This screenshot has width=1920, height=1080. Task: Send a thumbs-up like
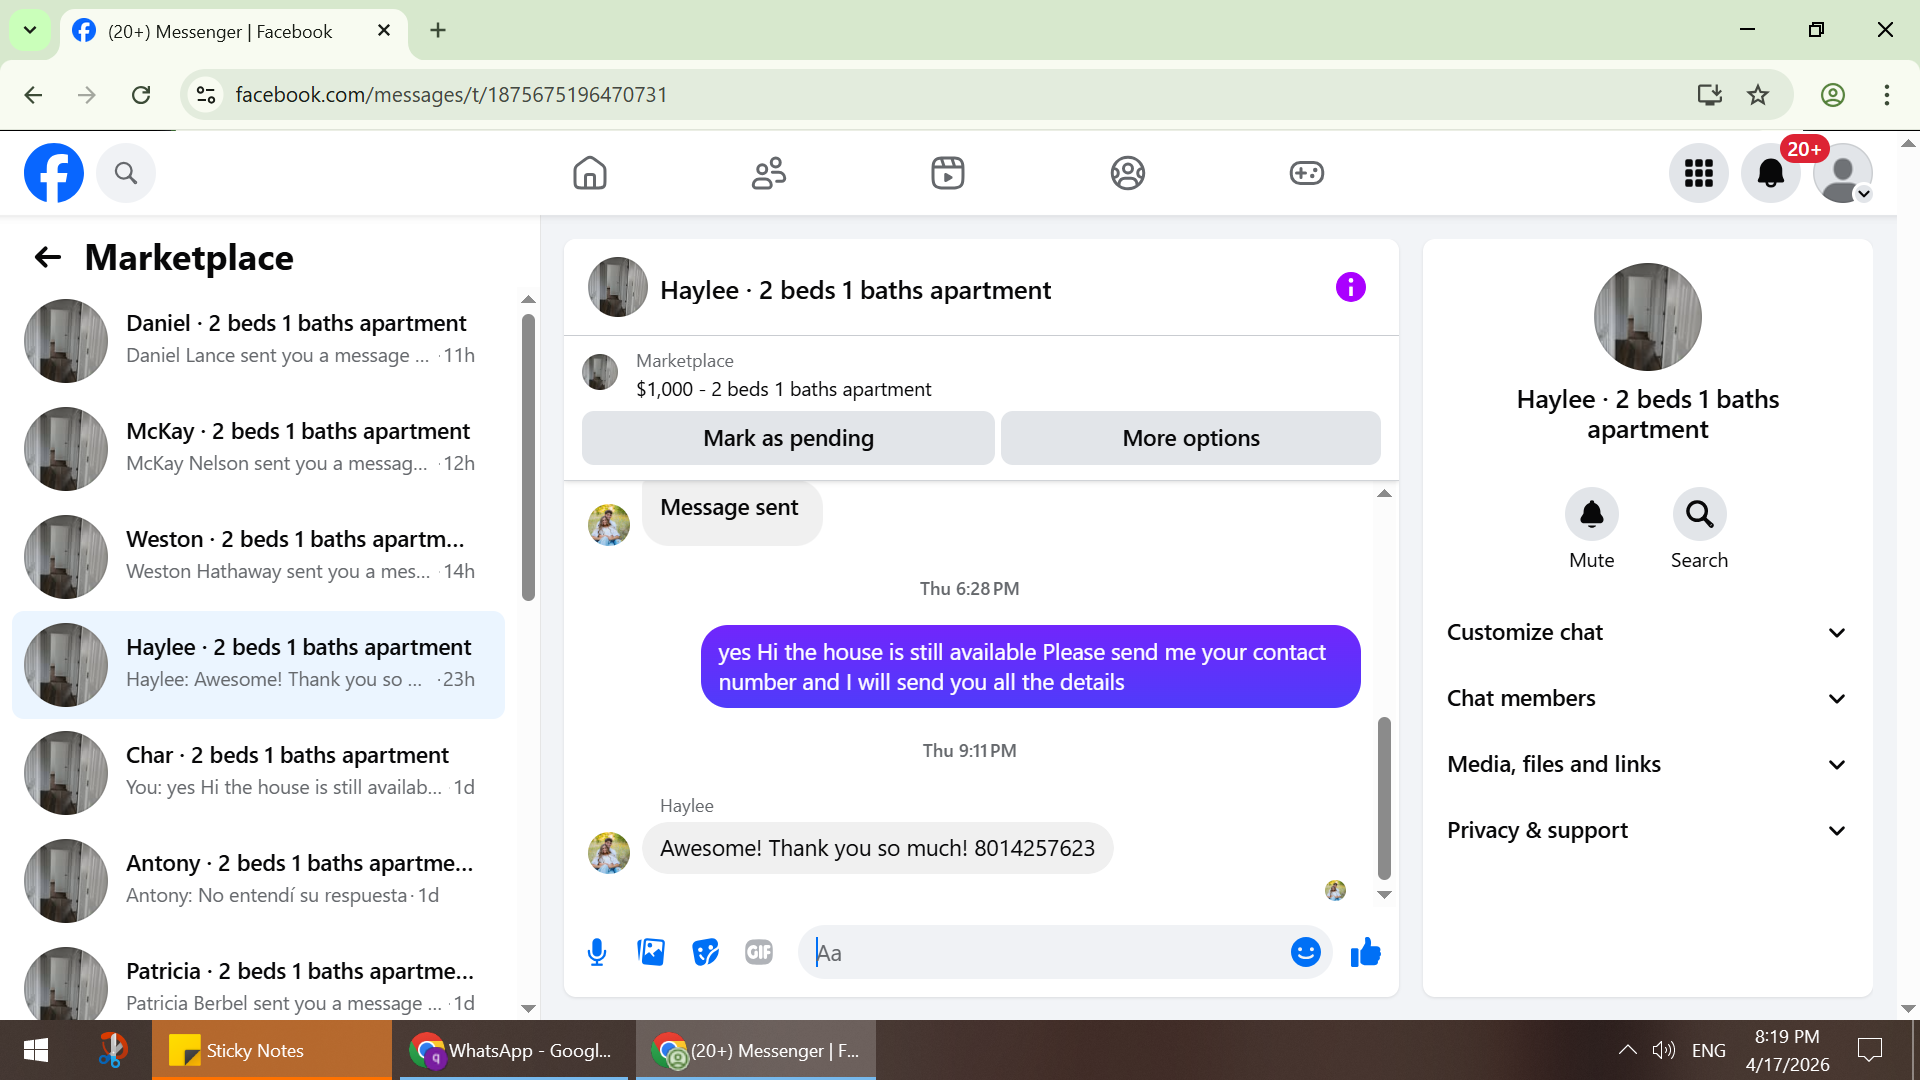[x=1365, y=952]
